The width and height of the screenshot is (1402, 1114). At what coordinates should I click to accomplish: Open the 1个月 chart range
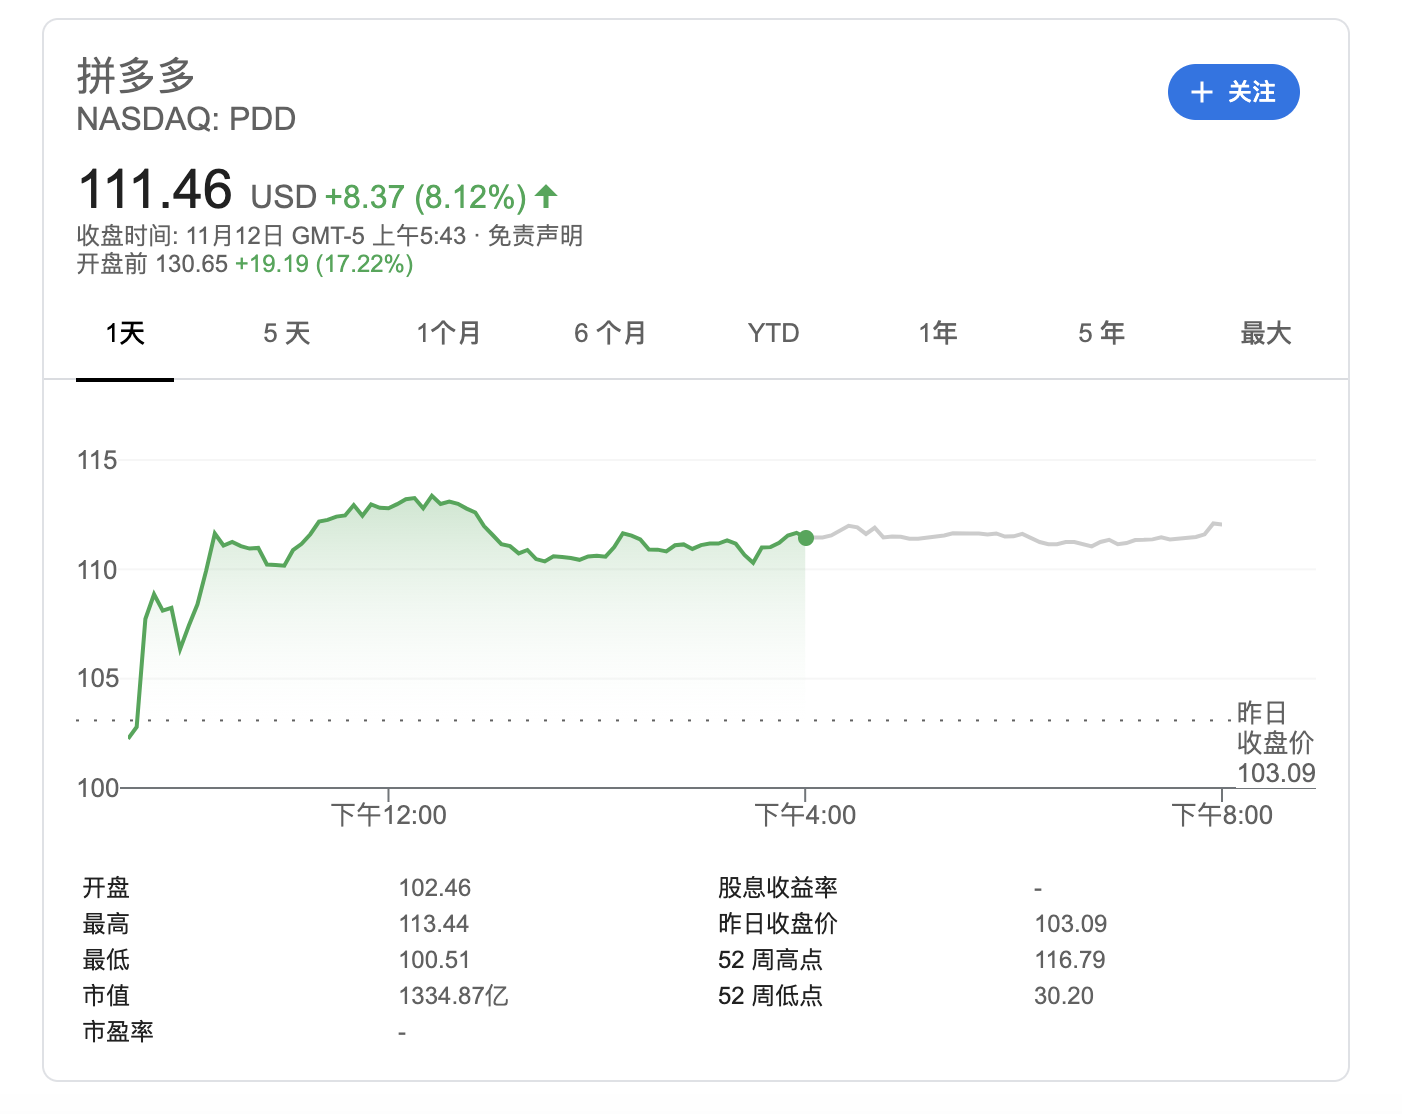click(449, 333)
